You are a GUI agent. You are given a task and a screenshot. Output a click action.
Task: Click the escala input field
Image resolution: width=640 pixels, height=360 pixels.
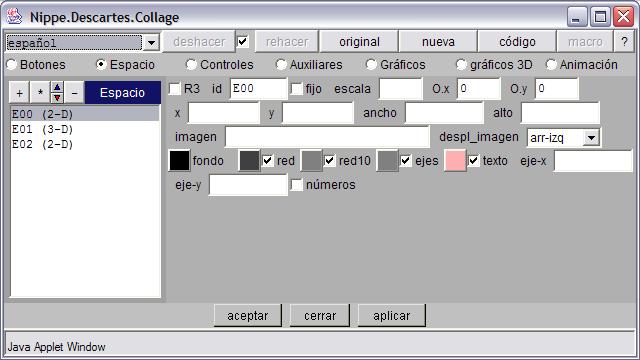(400, 89)
